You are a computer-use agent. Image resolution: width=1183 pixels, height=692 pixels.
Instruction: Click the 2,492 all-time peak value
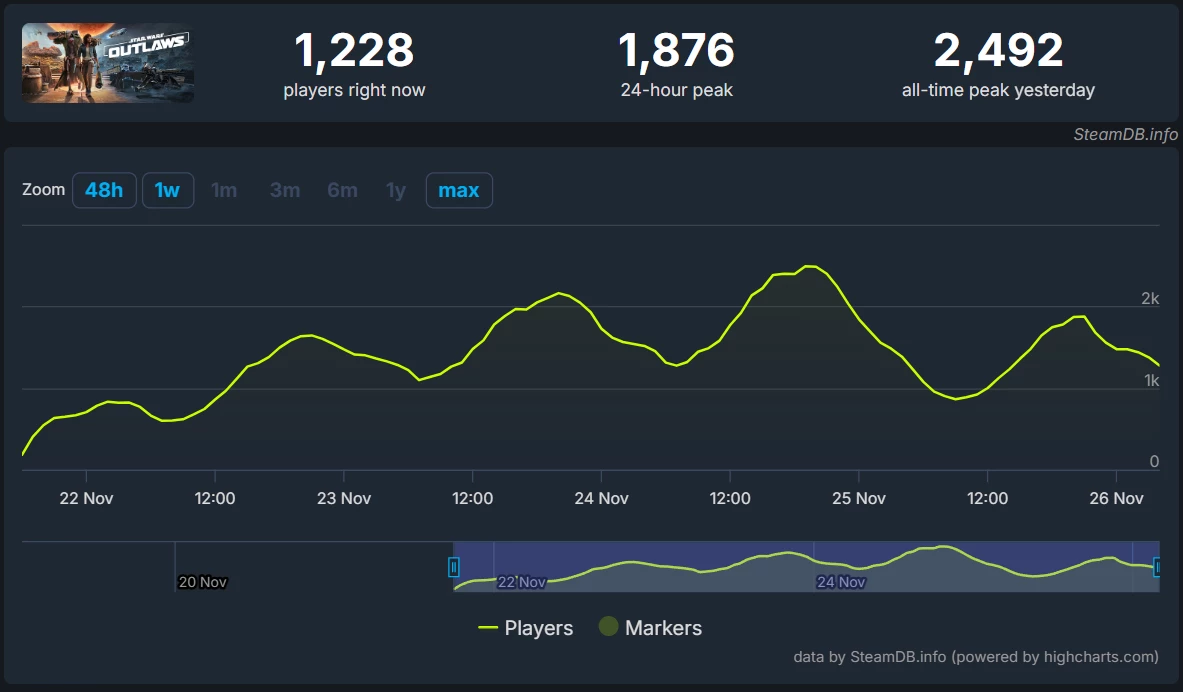point(998,51)
